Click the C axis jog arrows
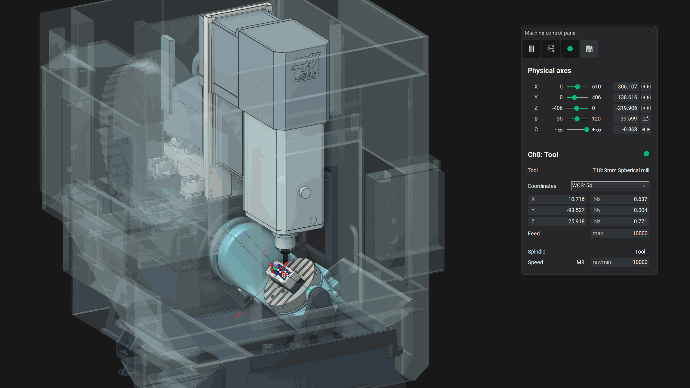The height and width of the screenshot is (388, 690). (x=646, y=129)
